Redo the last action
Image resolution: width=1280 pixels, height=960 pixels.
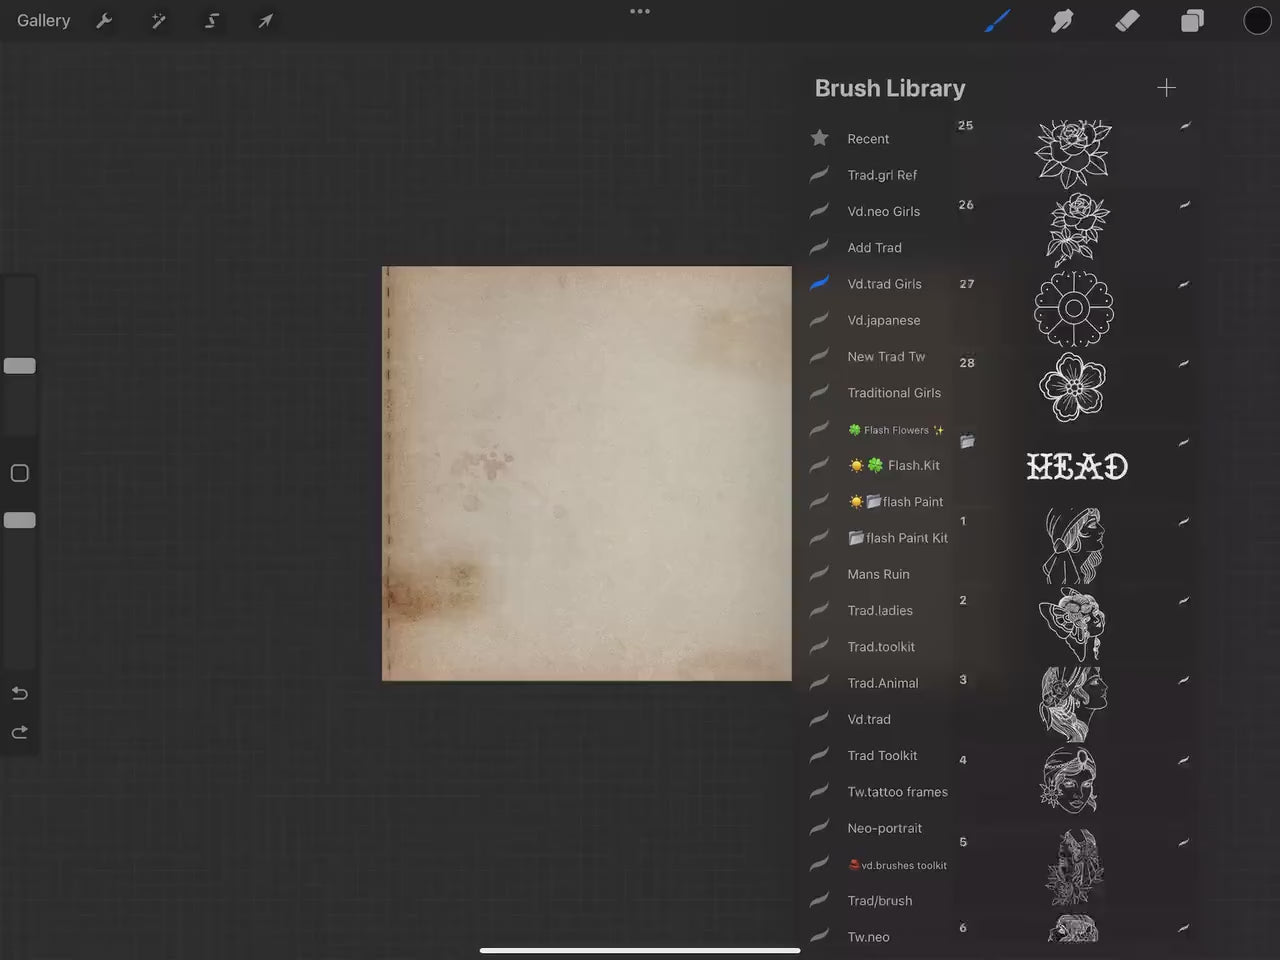coord(19,733)
